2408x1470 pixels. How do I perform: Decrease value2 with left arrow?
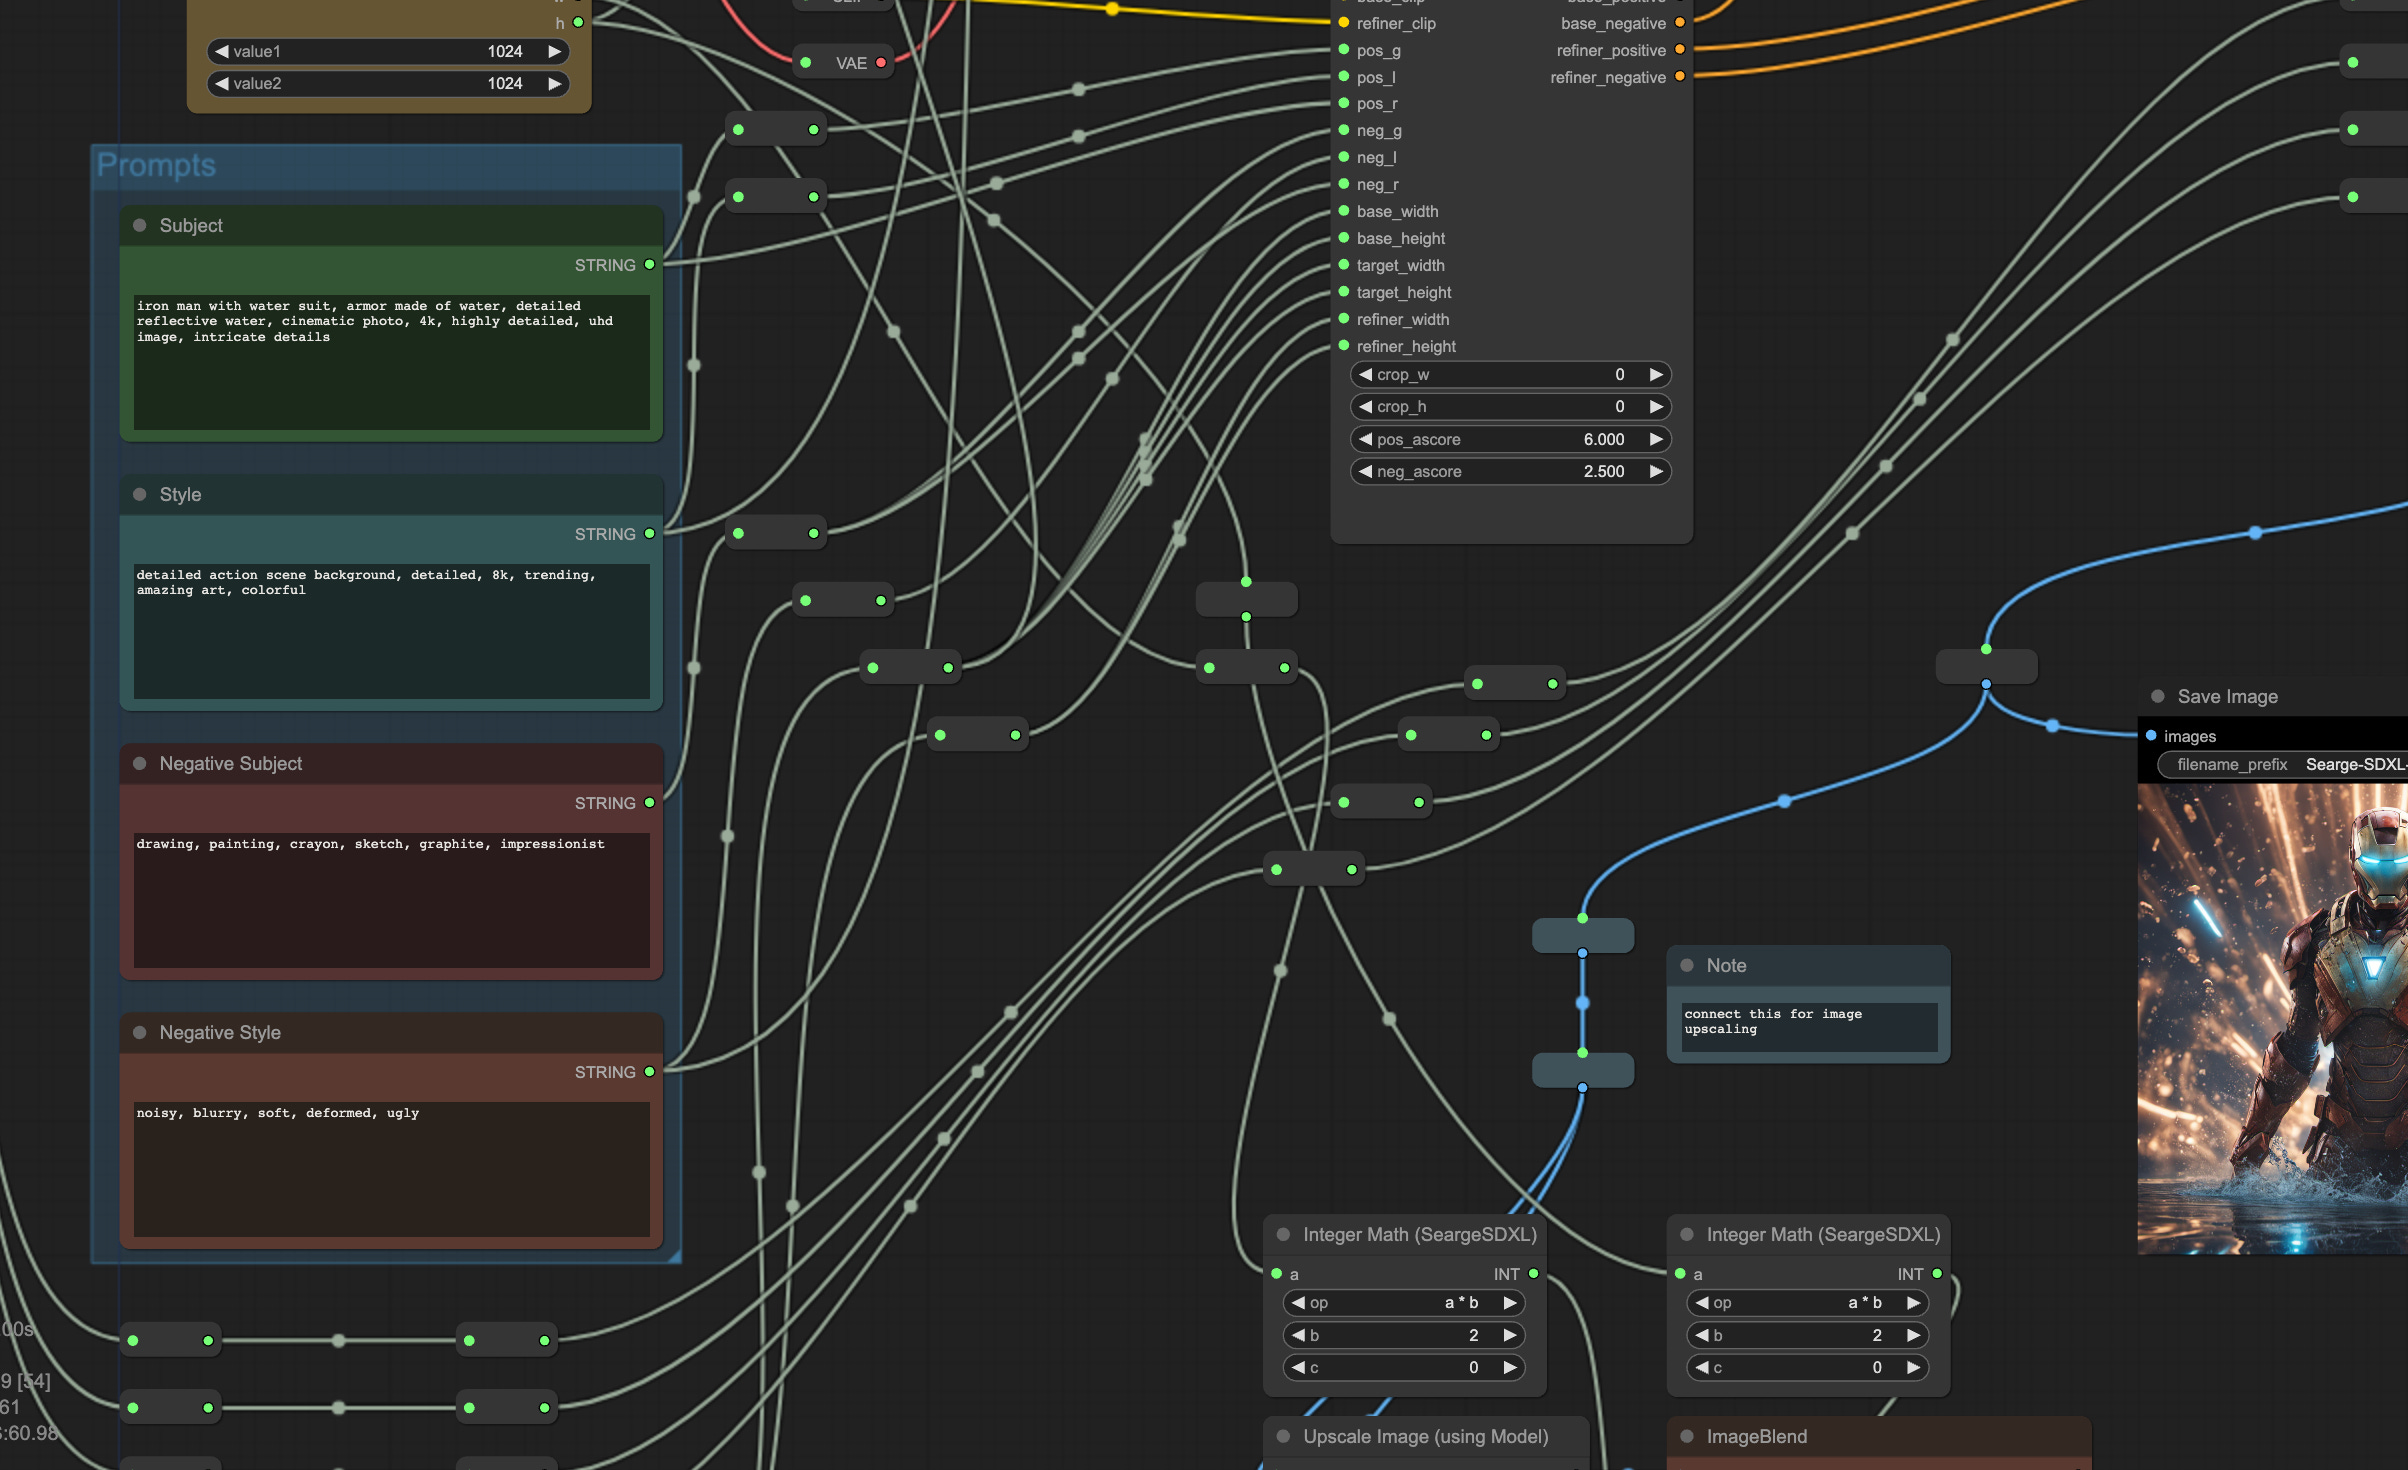pos(222,83)
